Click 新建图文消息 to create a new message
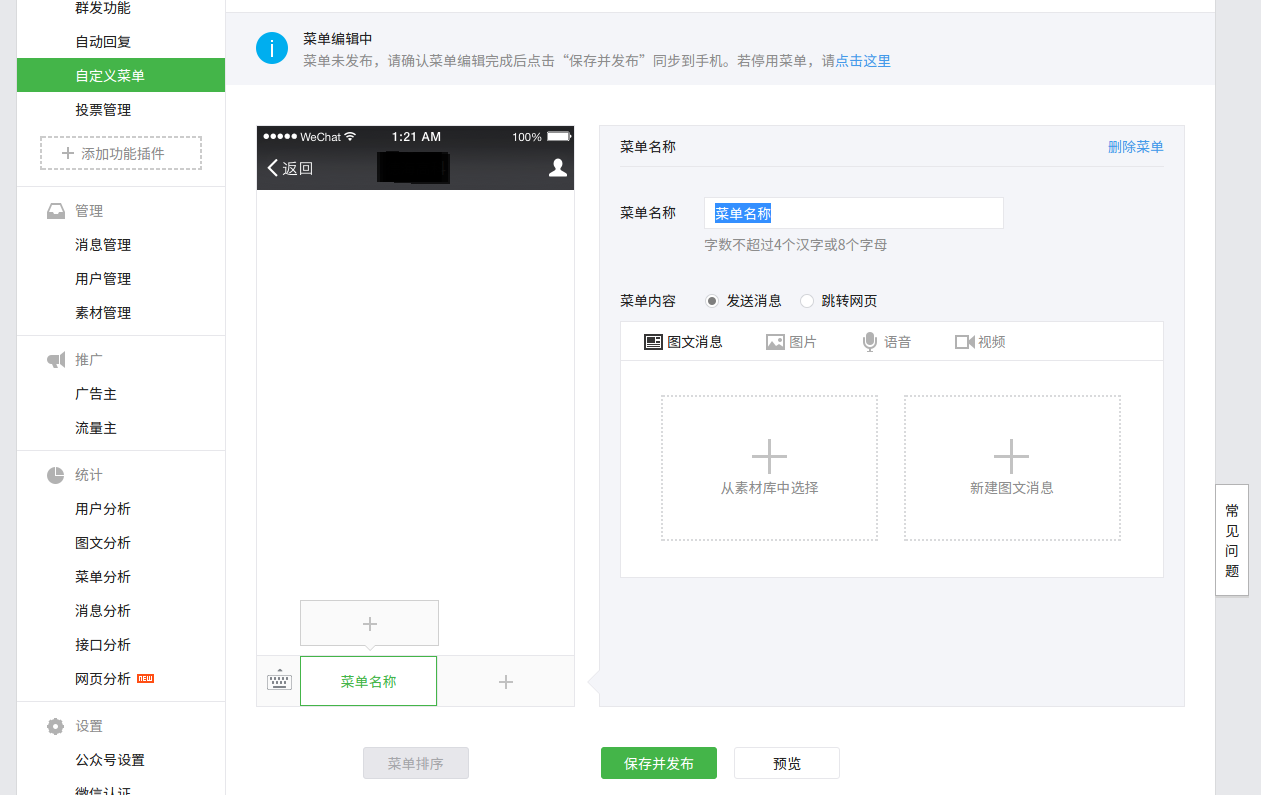 coord(1012,467)
